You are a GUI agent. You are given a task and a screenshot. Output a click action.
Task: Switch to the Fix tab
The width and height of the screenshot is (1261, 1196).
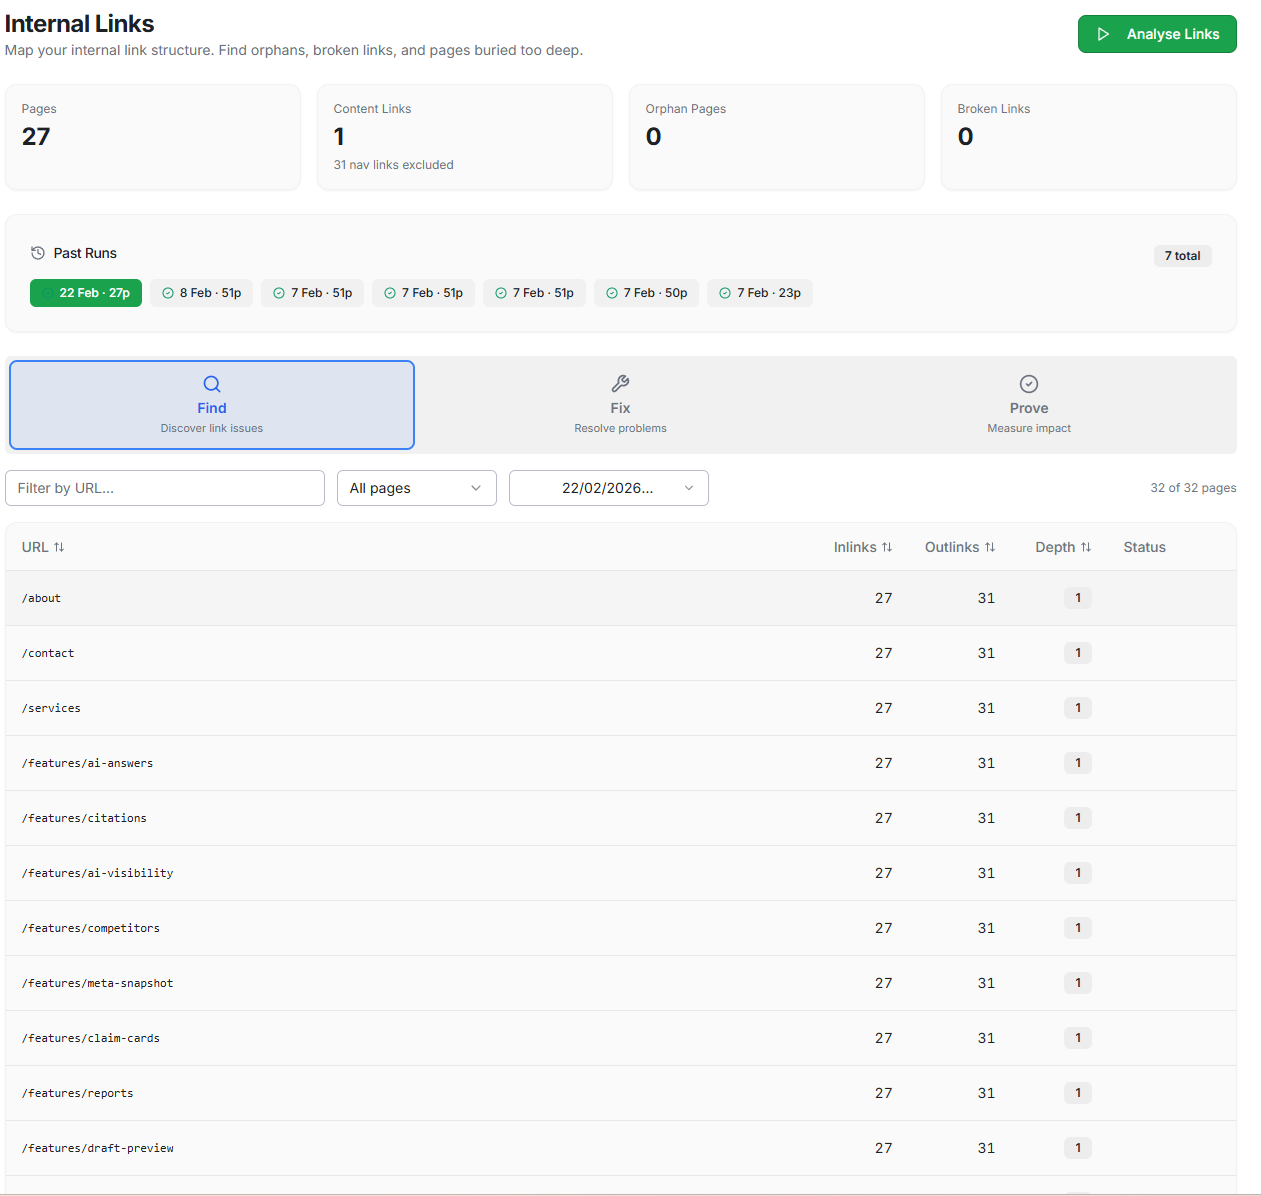click(620, 405)
